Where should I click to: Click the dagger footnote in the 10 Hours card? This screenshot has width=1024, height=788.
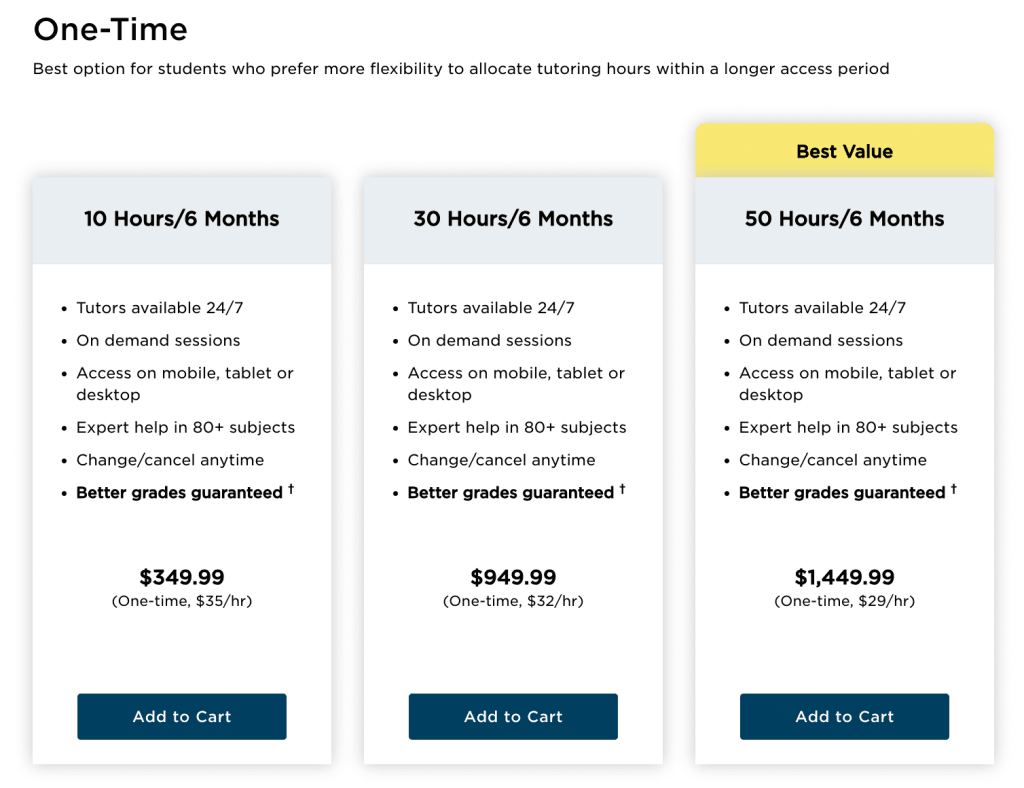[x=290, y=488]
